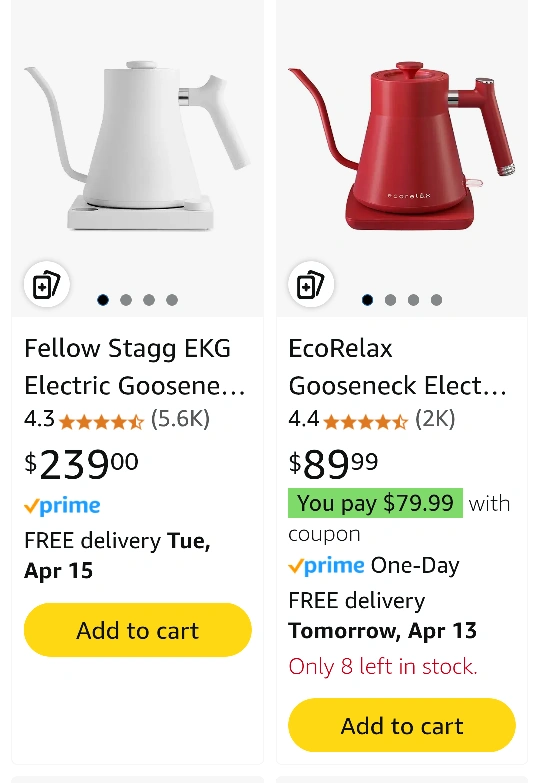Select fourth image dot for Fellow Stagg kettle

pyautogui.click(x=172, y=300)
